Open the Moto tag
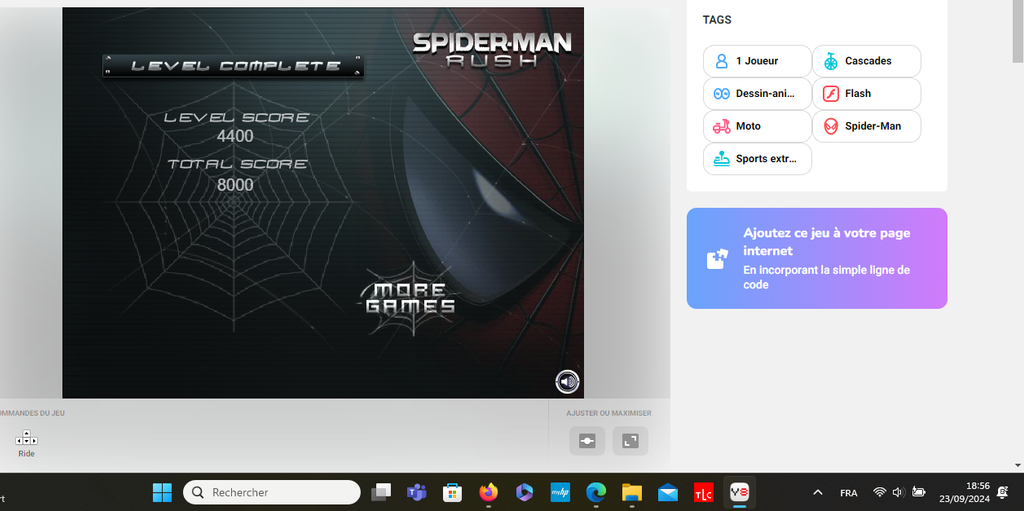Image resolution: width=1024 pixels, height=511 pixels. [x=758, y=126]
